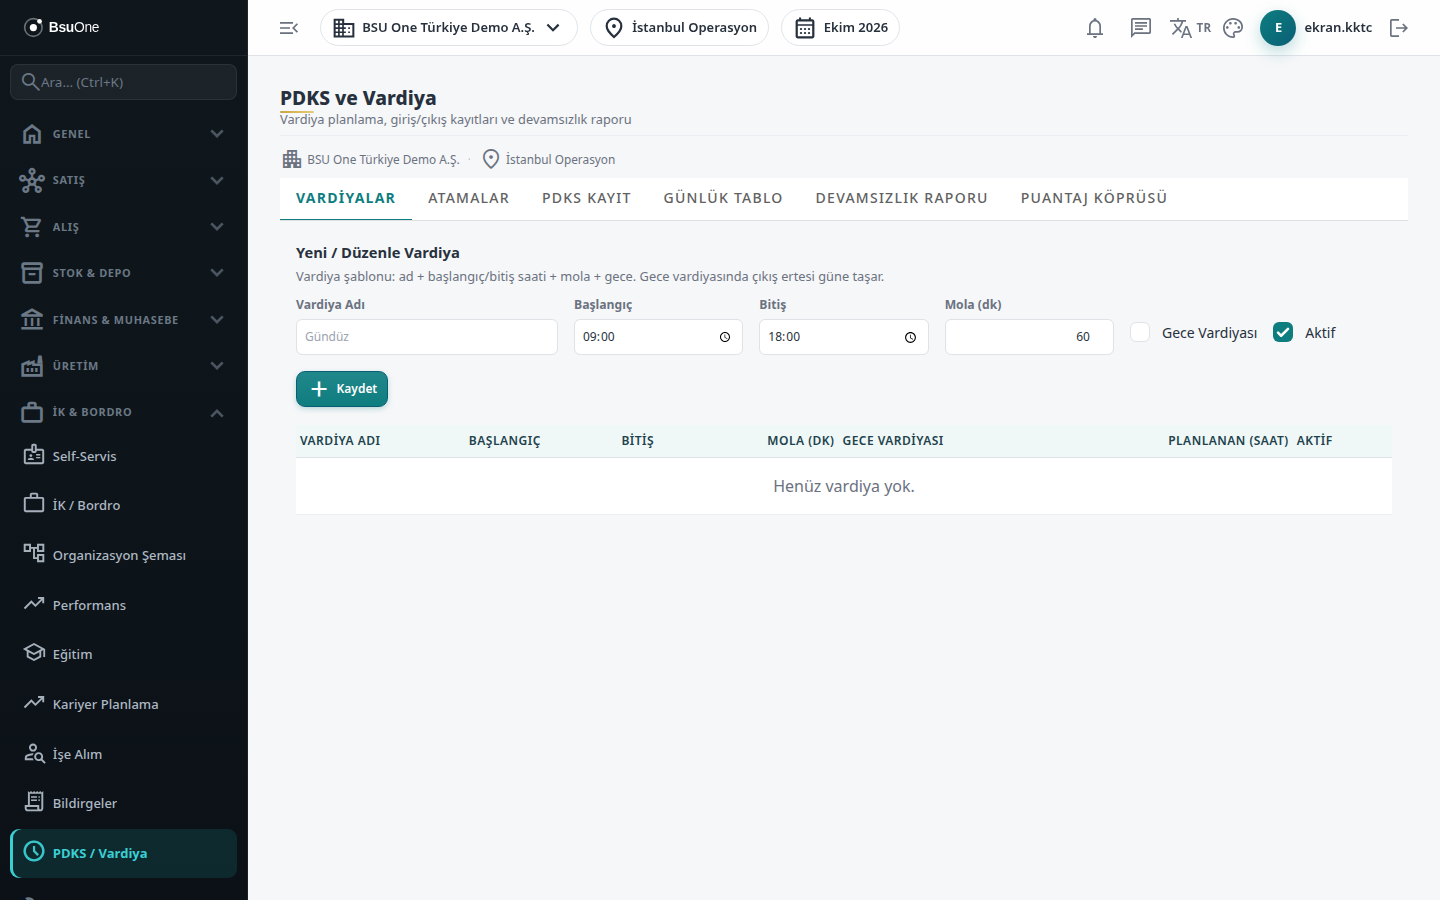Click the Bitiş time field
The image size is (1440, 900).
pyautogui.click(x=844, y=337)
